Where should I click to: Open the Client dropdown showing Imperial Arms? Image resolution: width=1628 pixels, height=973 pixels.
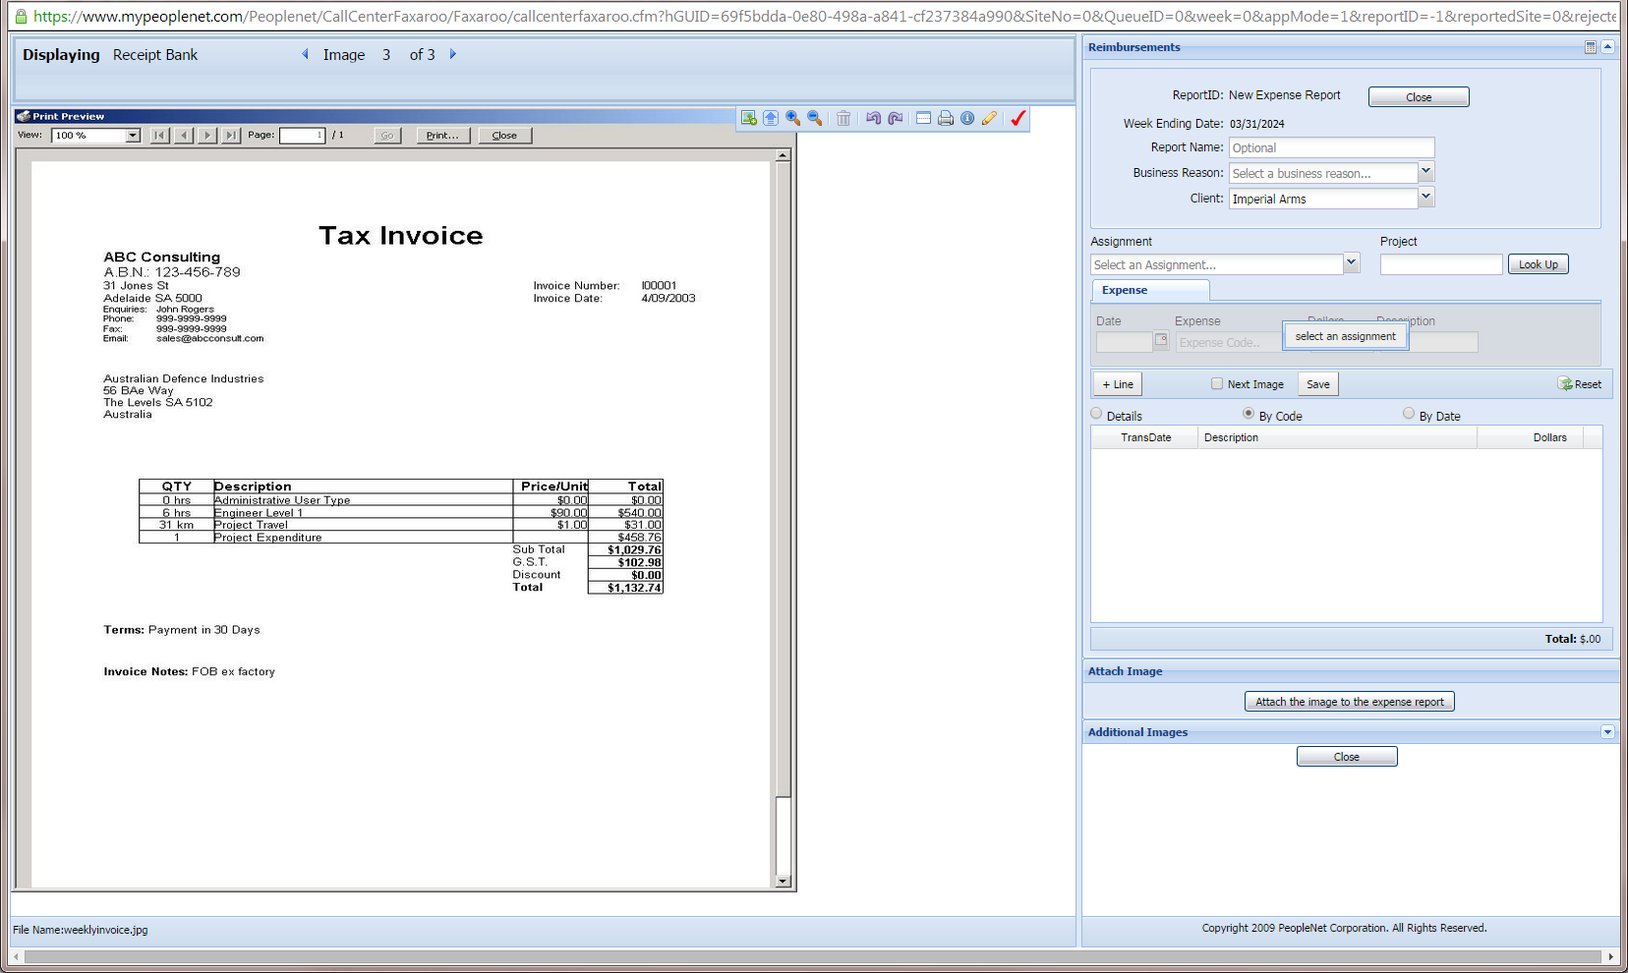point(1426,197)
